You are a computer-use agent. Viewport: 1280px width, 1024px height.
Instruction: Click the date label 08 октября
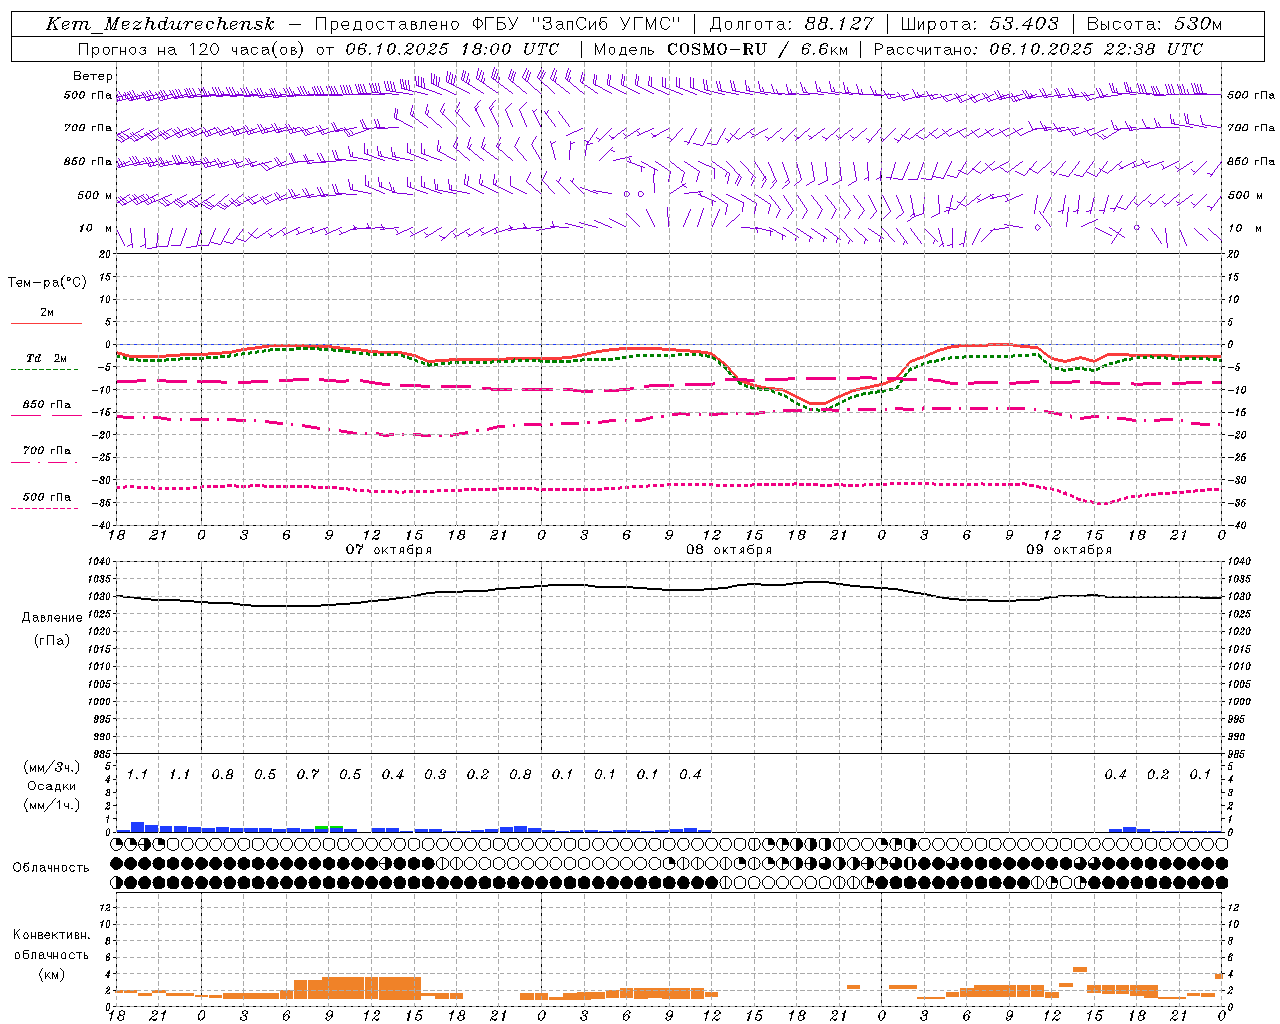729,550
